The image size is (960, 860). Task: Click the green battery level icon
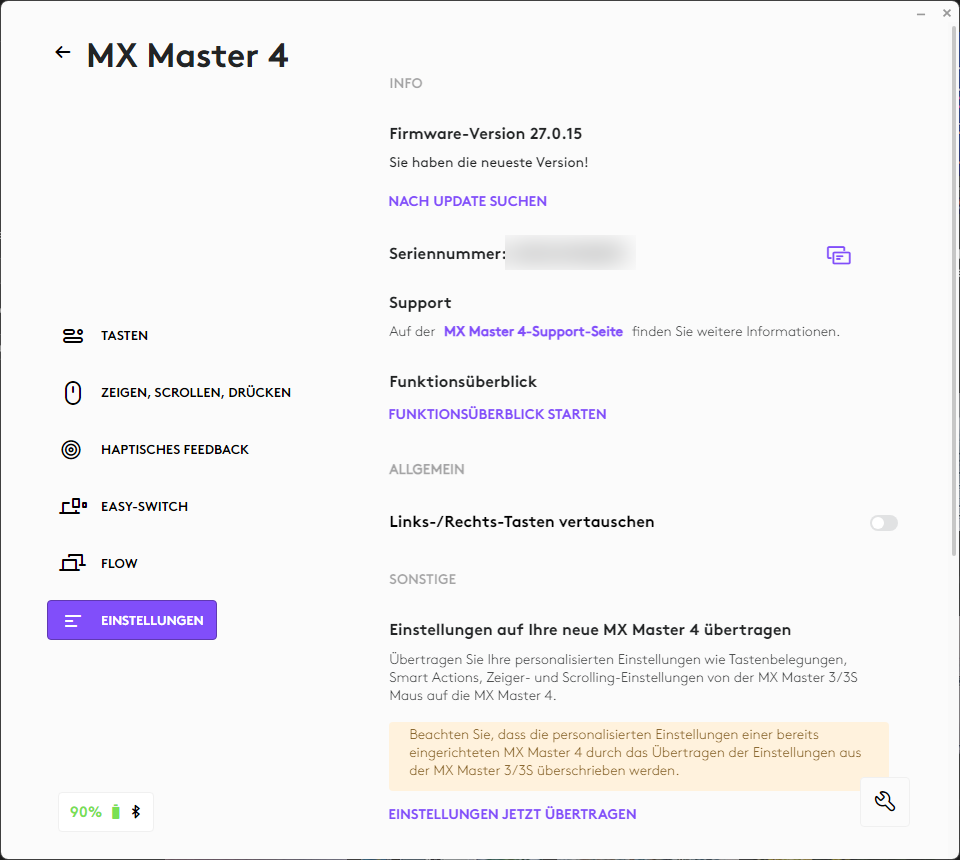click(116, 812)
